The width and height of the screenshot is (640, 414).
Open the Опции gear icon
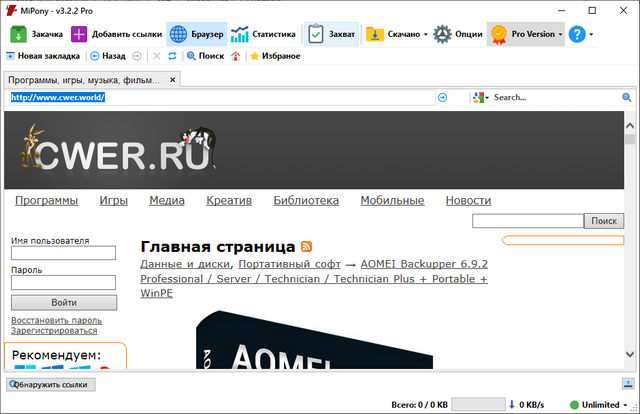pyautogui.click(x=442, y=33)
